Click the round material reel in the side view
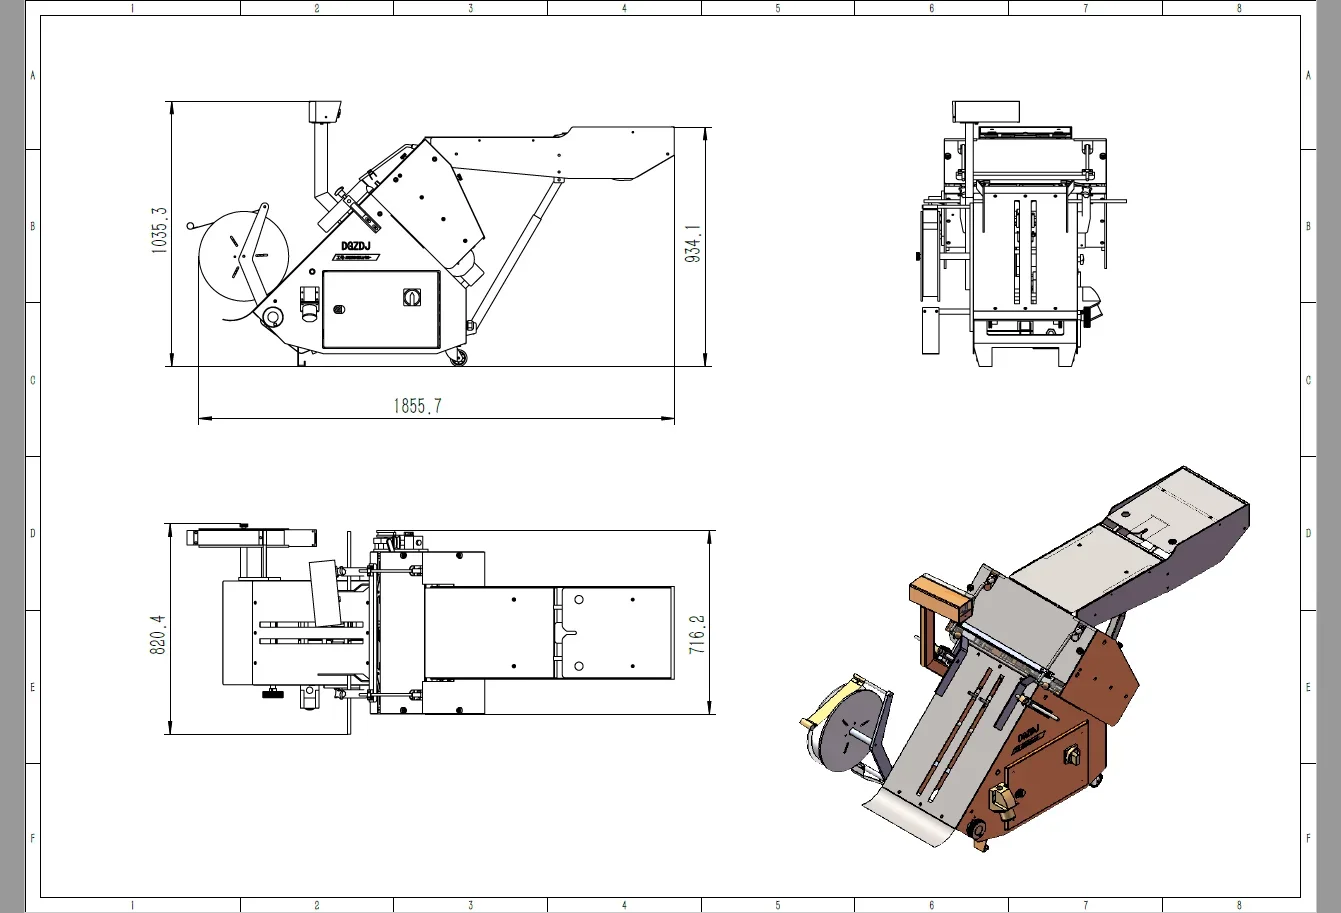Image resolution: width=1341 pixels, height=913 pixels. coord(244,255)
